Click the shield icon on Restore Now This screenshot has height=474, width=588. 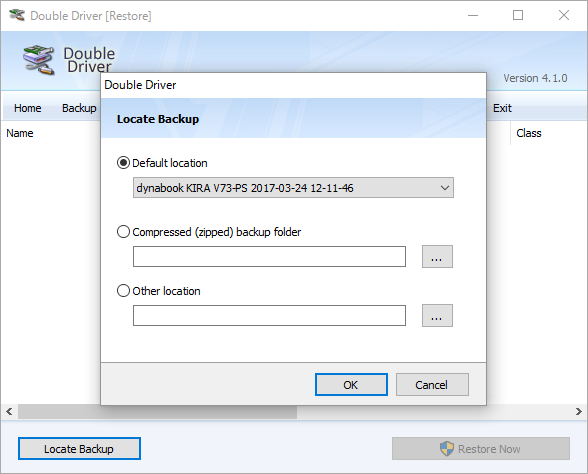click(447, 448)
